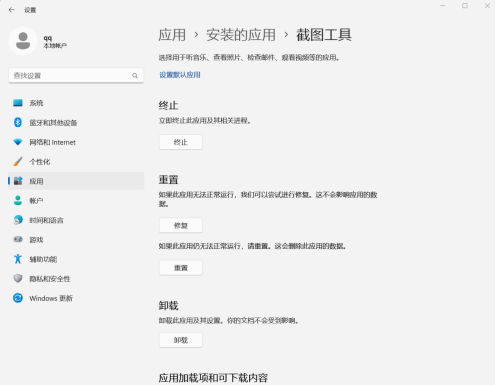Image resolution: width=496 pixels, height=385 pixels.
Task: Open the 网络和 Internet wifi icon
Action: [18, 142]
